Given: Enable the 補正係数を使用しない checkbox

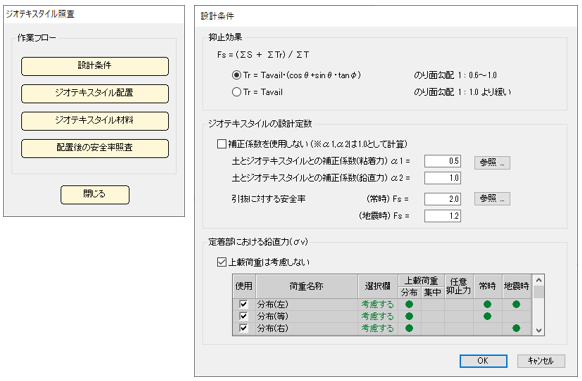Looking at the screenshot, I should pos(222,144).
